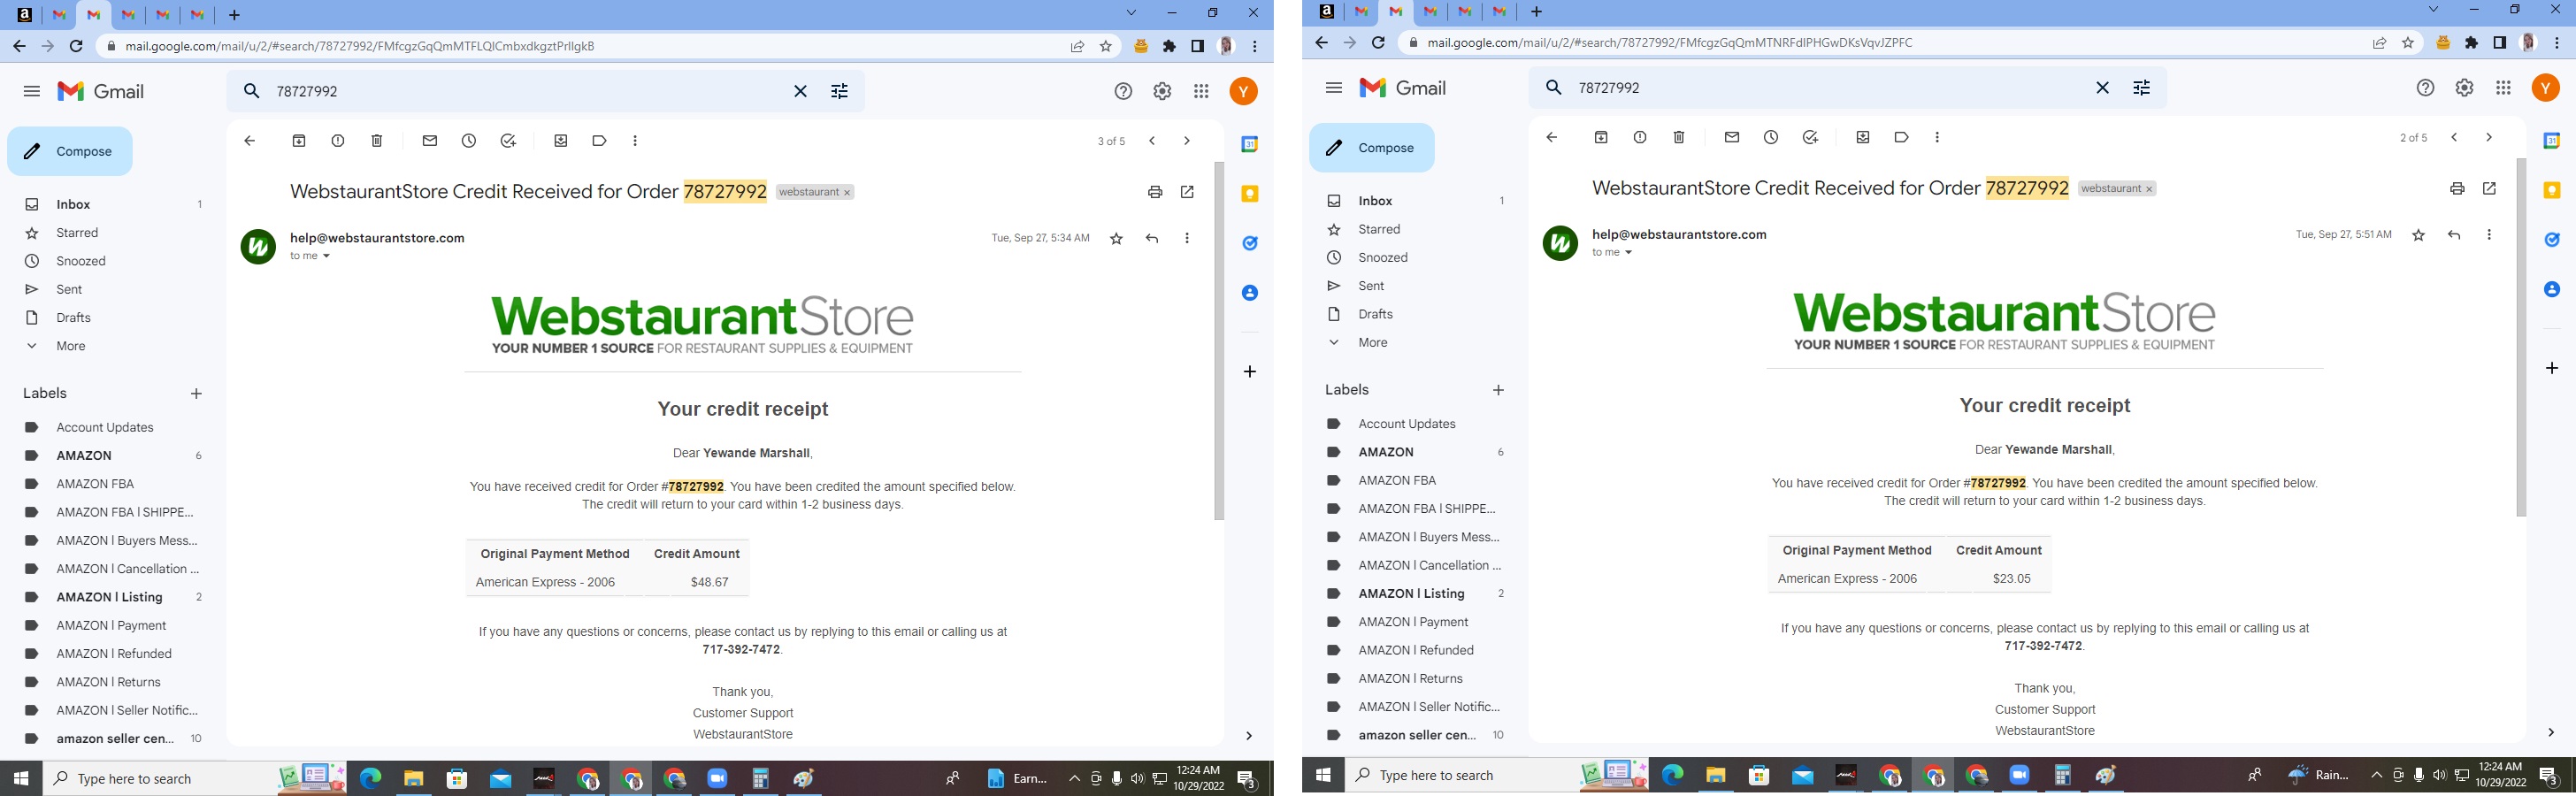Expand More in right Gmail sidebar

[1372, 342]
